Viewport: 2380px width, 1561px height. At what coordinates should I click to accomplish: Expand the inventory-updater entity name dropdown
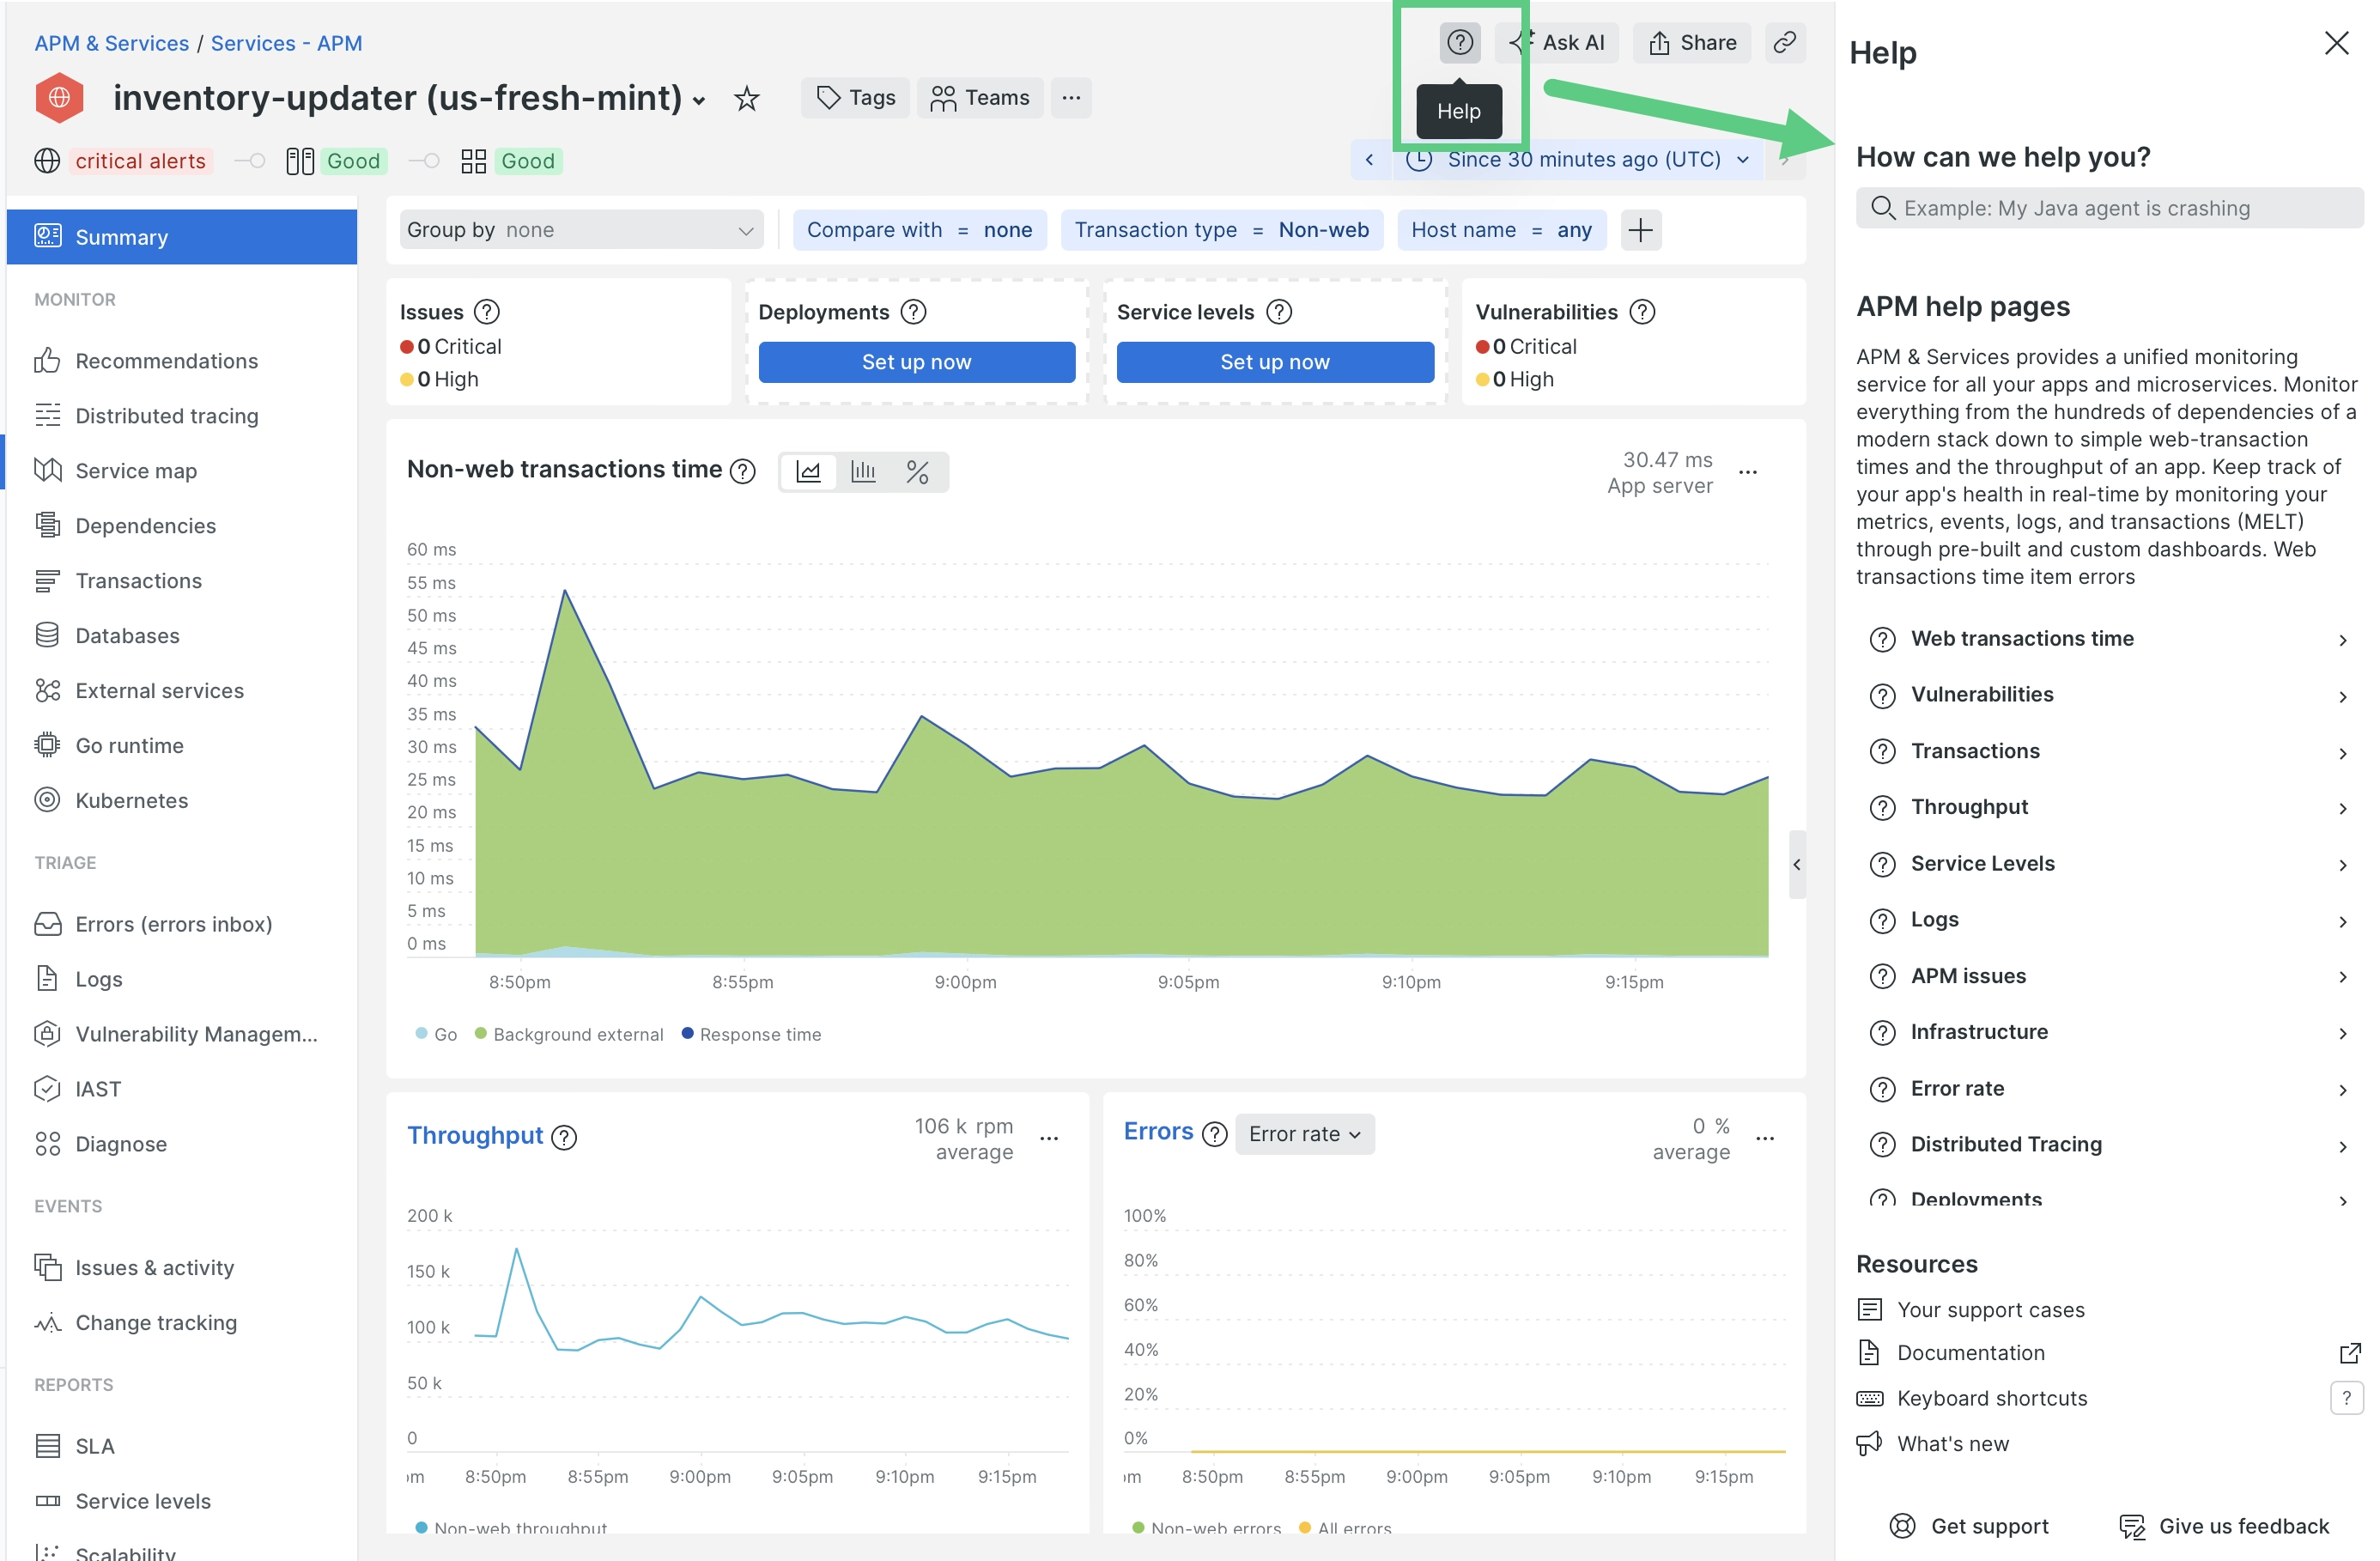pos(699,100)
